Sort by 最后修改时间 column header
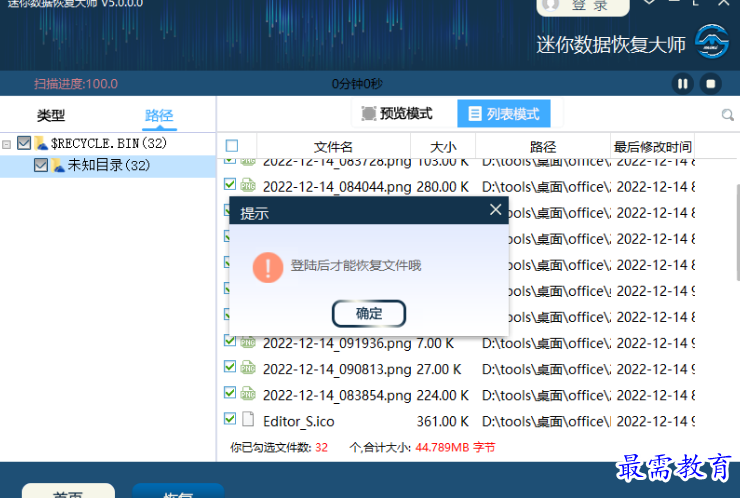740x498 pixels. [652, 147]
